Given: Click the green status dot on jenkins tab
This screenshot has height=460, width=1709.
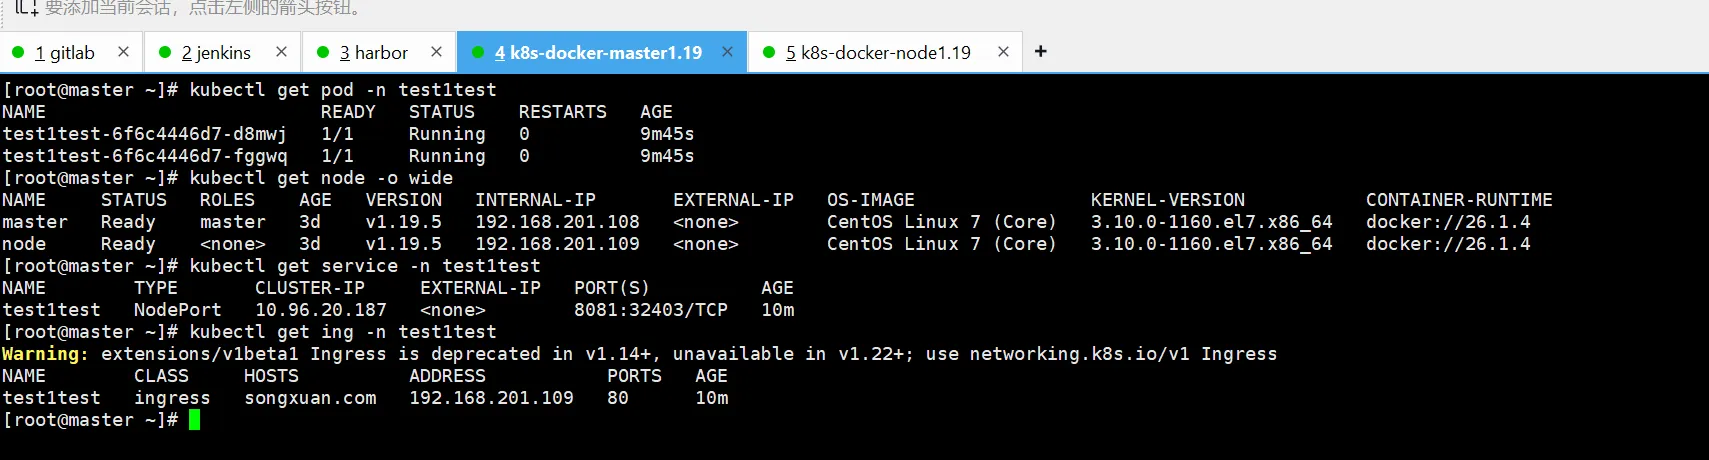Looking at the screenshot, I should click(x=165, y=52).
